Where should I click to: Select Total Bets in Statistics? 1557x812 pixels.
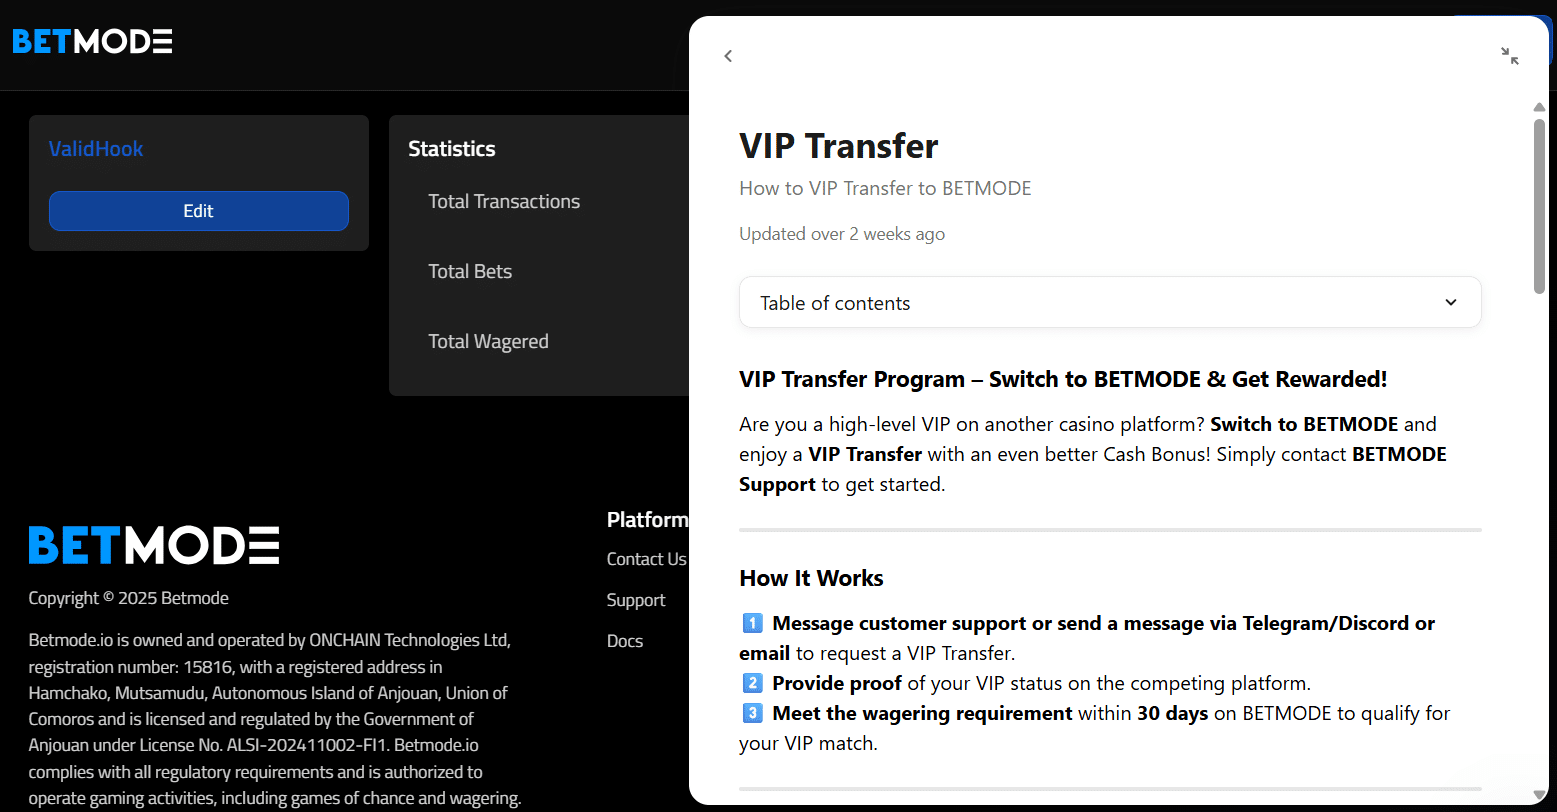(x=470, y=272)
